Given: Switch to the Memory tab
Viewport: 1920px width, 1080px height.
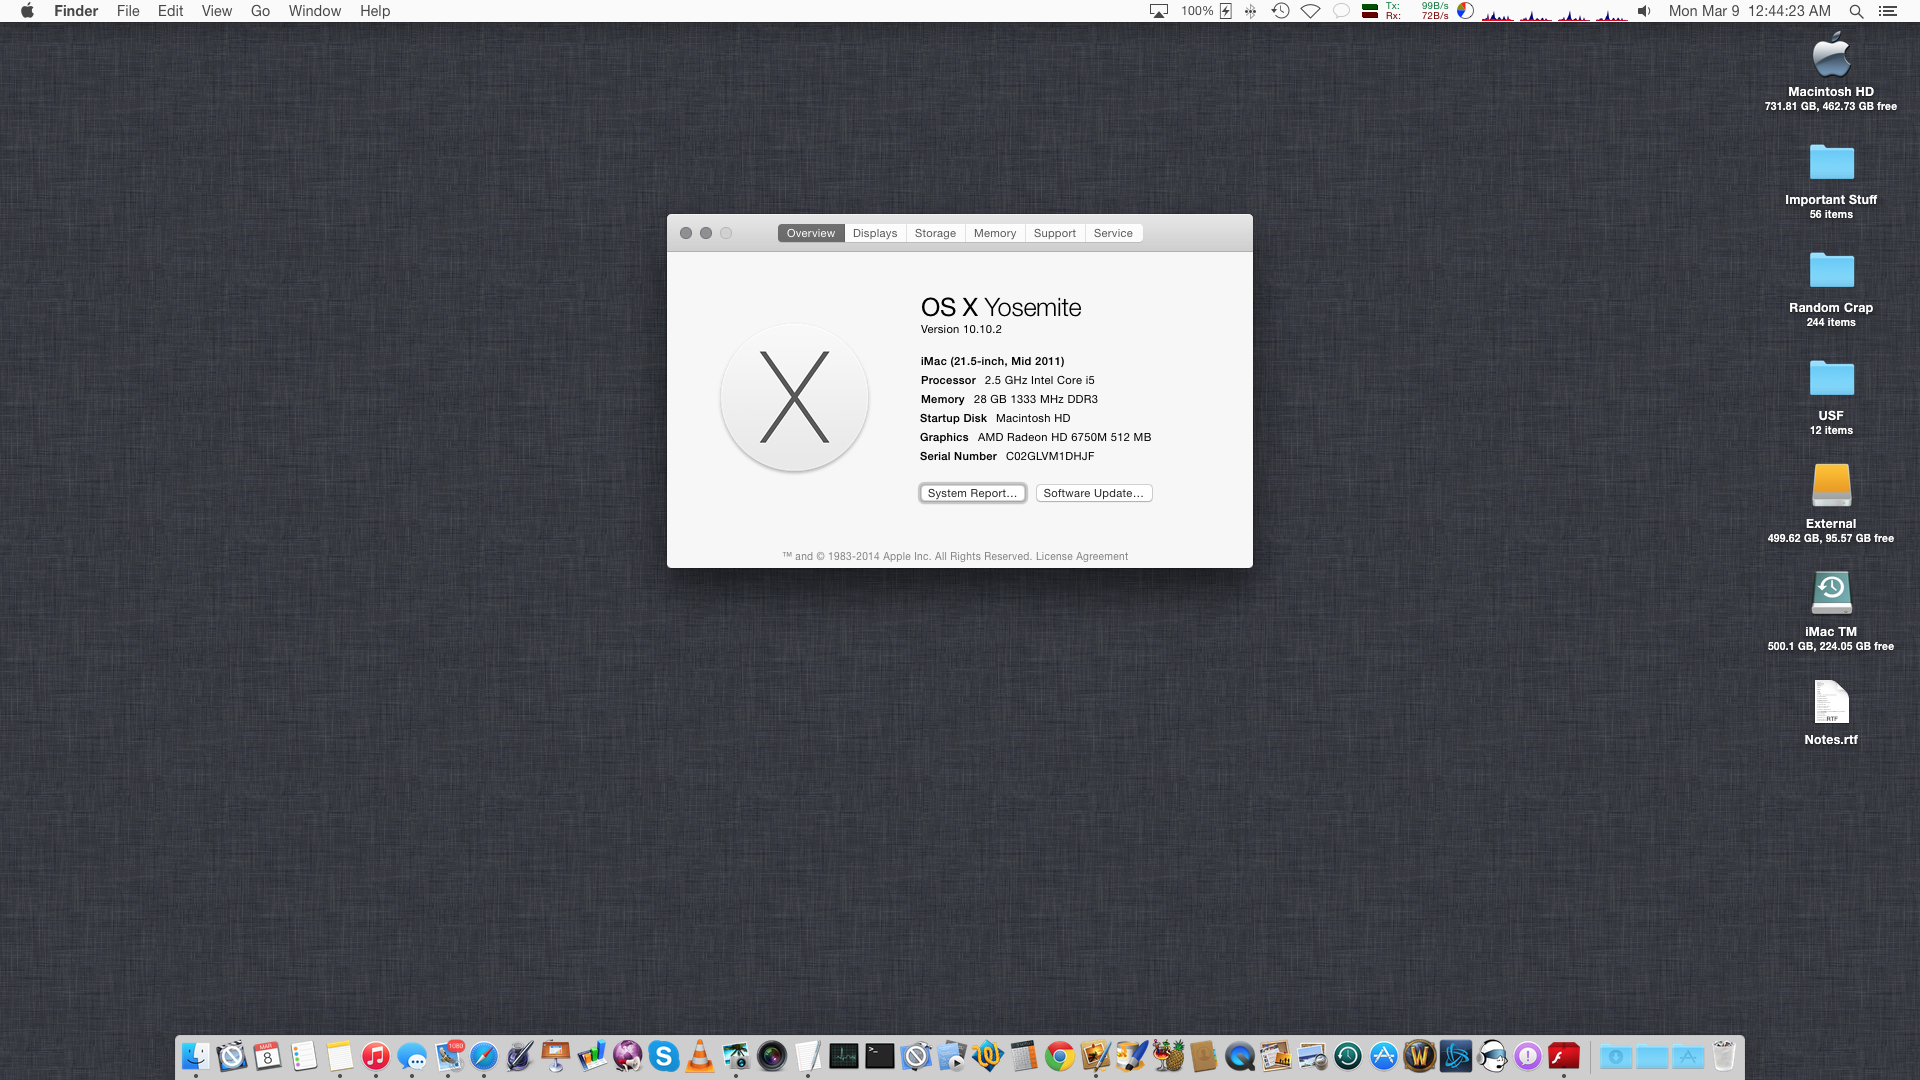Looking at the screenshot, I should point(995,233).
